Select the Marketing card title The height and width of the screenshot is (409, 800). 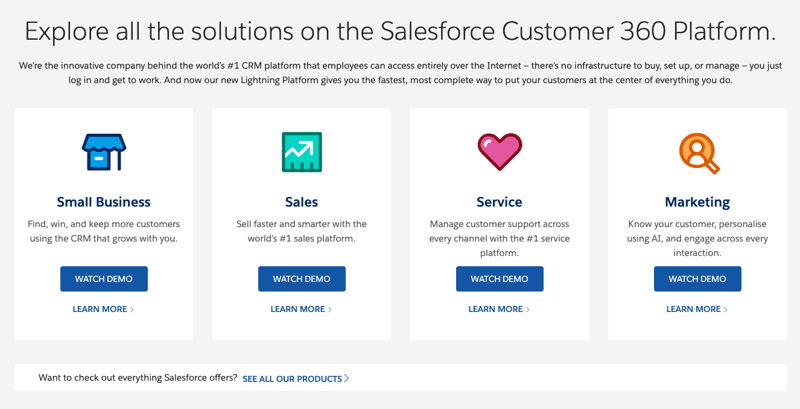[697, 202]
